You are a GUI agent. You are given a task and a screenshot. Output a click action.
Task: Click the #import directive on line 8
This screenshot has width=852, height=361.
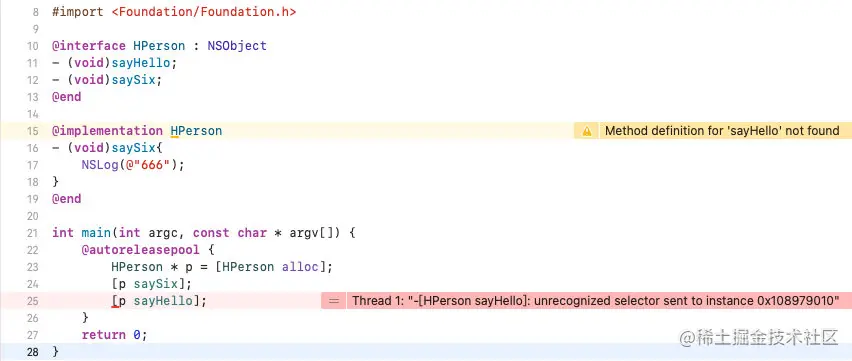tap(78, 12)
